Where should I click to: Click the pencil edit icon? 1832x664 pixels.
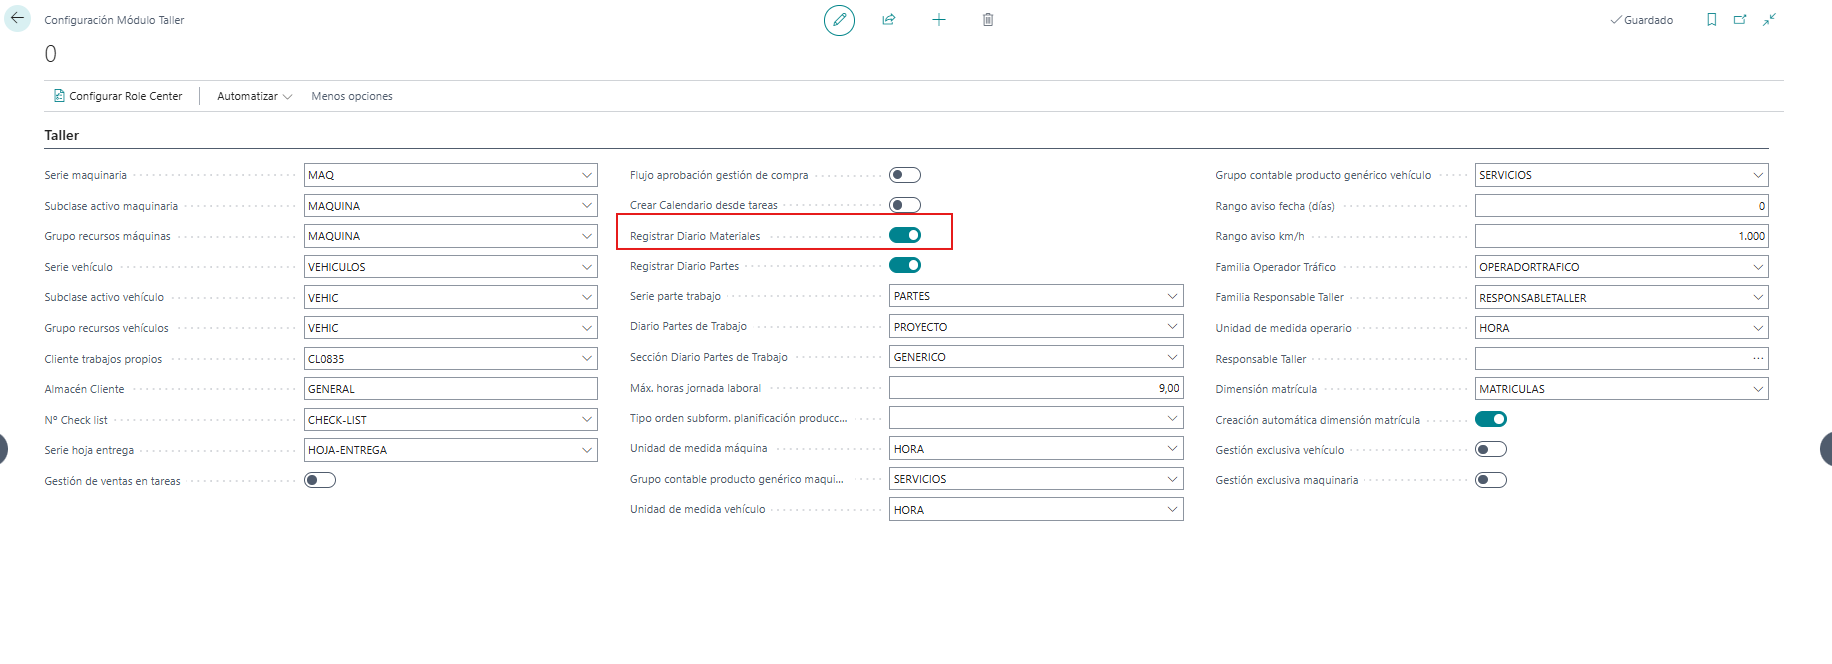[839, 20]
